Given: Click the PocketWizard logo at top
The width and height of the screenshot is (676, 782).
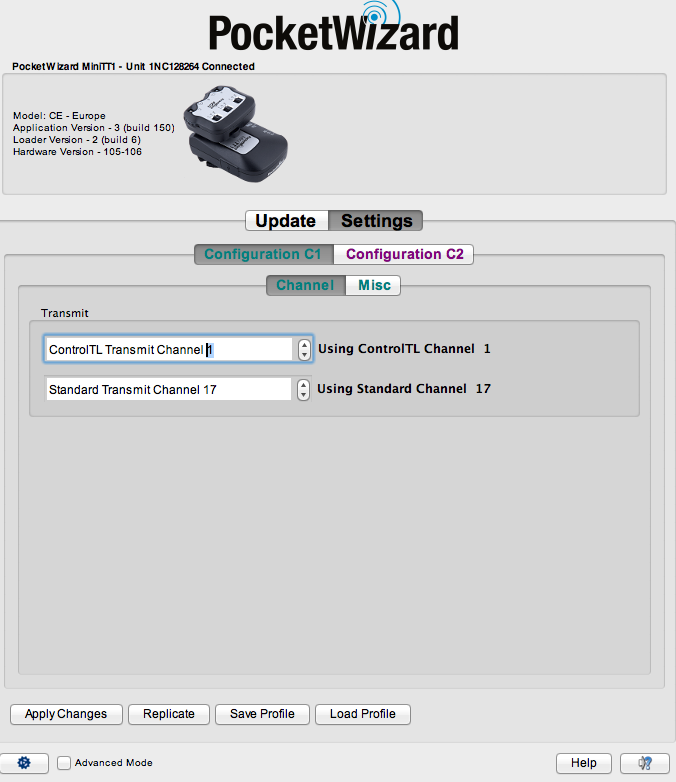Looking at the screenshot, I should click(x=334, y=27).
